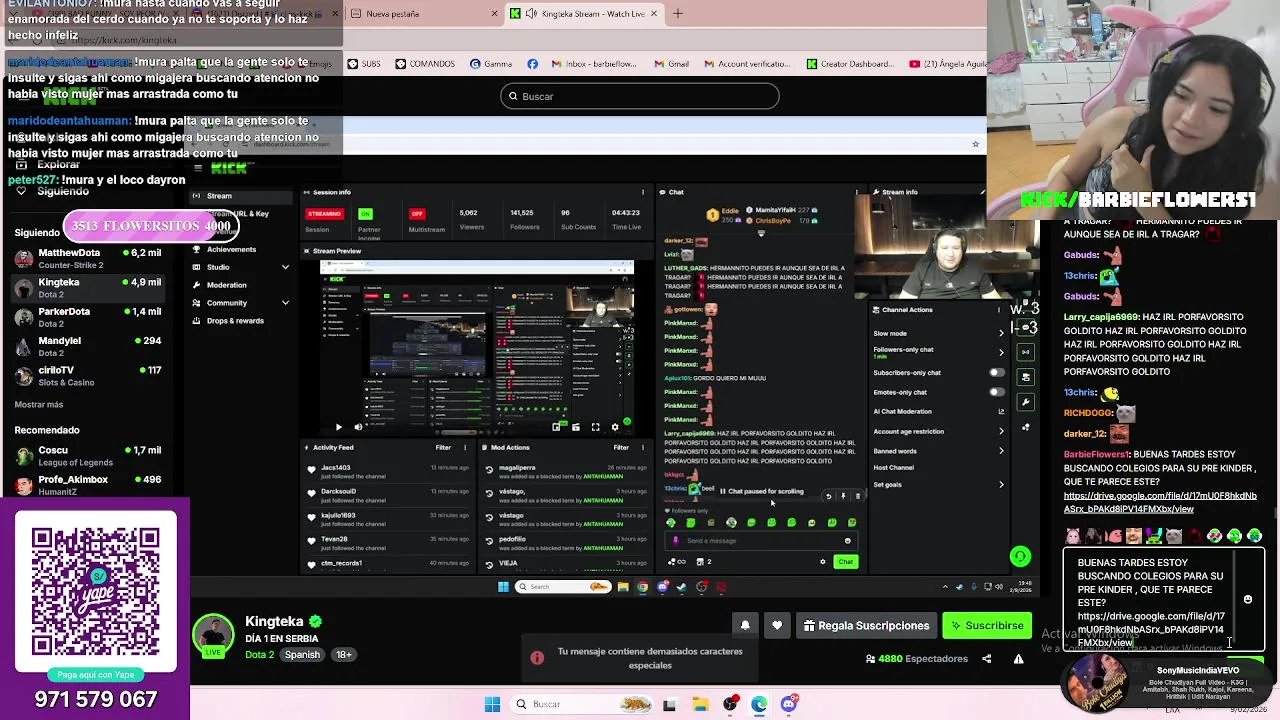1280x720 pixels.
Task: Open the Session info three-dot menu
Action: (643, 192)
